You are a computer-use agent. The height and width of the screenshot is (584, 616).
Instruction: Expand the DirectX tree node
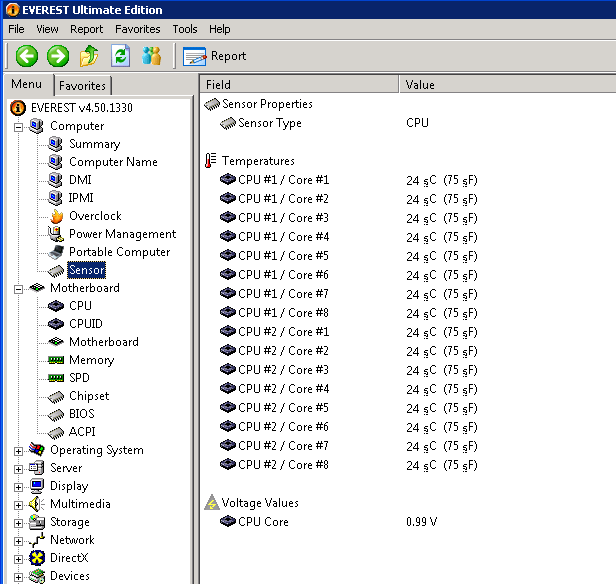pyautogui.click(x=18, y=559)
